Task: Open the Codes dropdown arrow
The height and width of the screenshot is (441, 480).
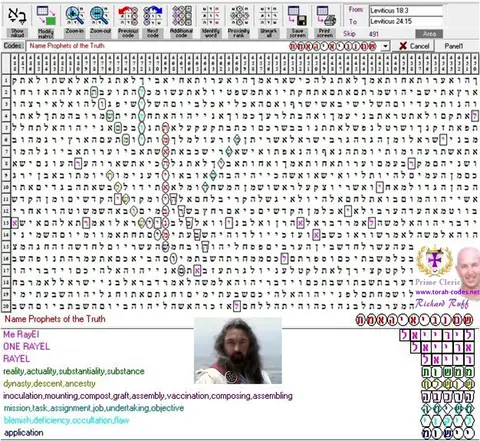Action: (386, 46)
